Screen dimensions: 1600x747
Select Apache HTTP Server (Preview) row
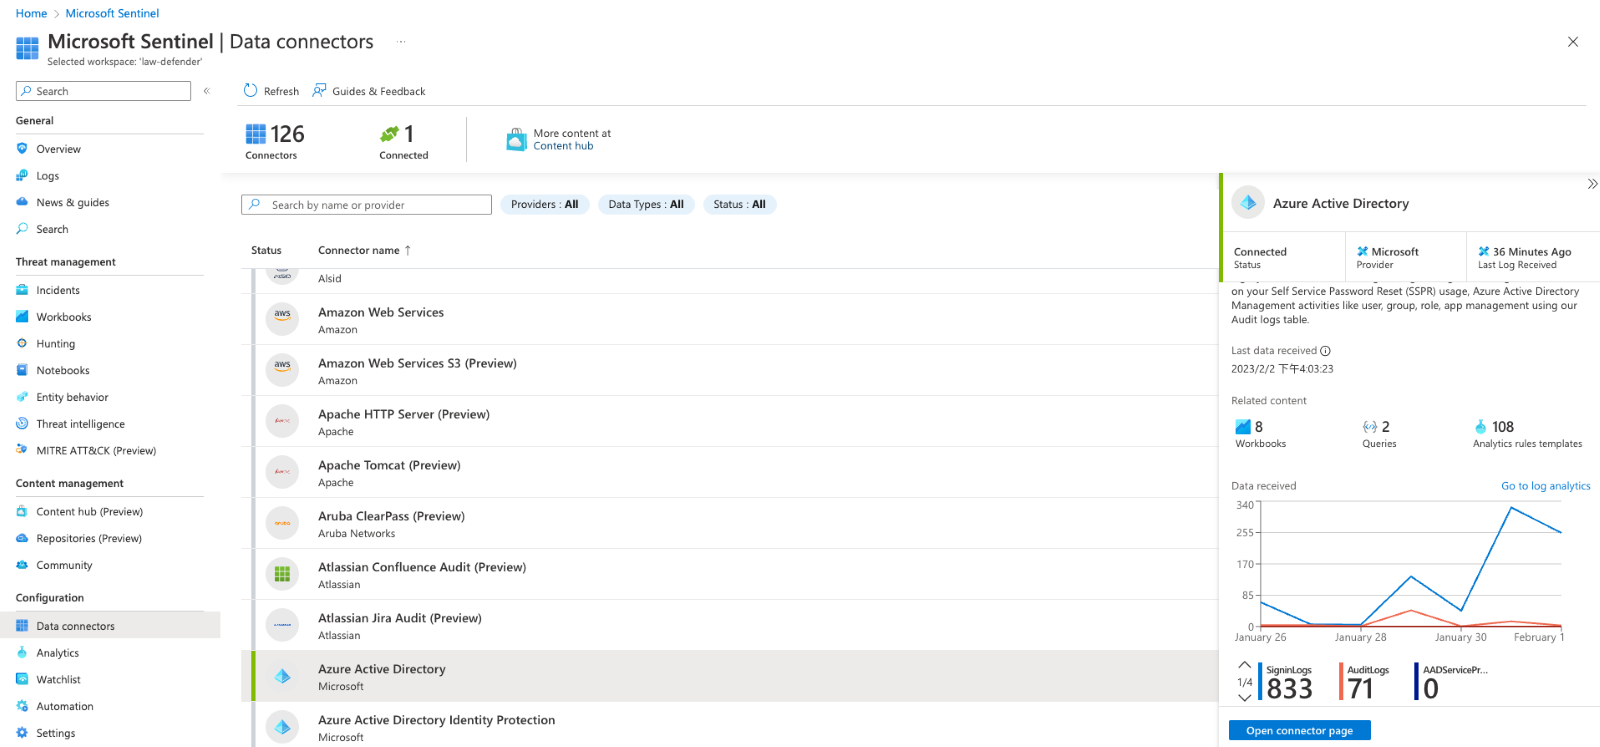(x=729, y=422)
